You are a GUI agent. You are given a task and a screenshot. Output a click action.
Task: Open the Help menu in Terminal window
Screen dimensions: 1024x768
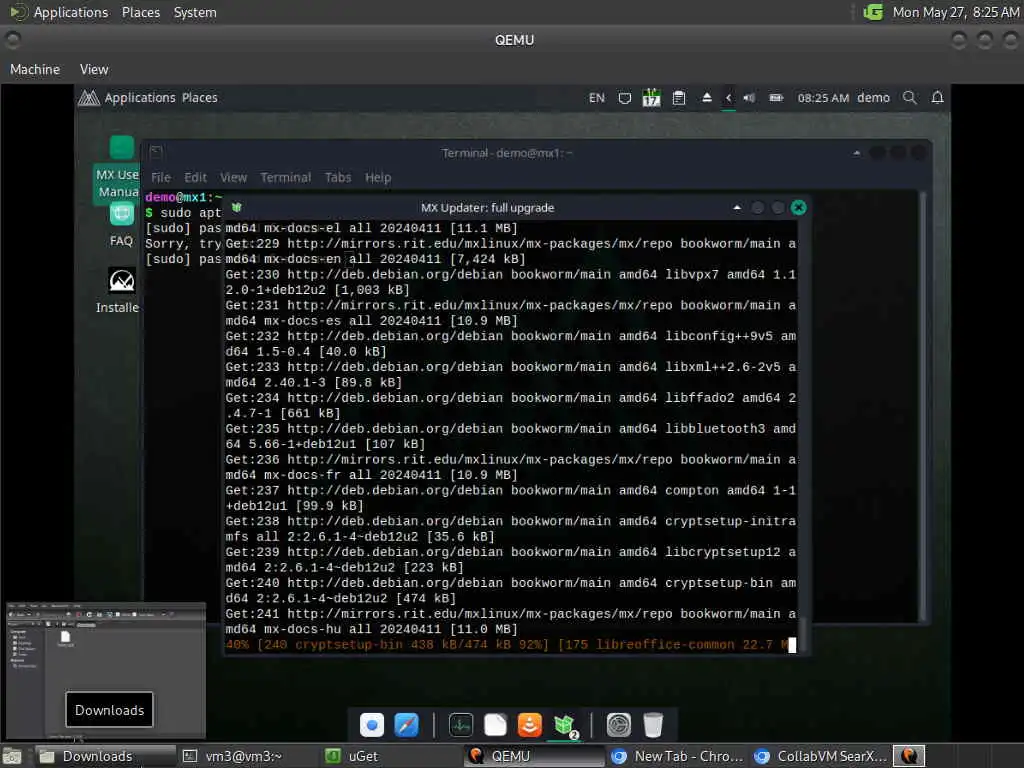click(x=377, y=178)
